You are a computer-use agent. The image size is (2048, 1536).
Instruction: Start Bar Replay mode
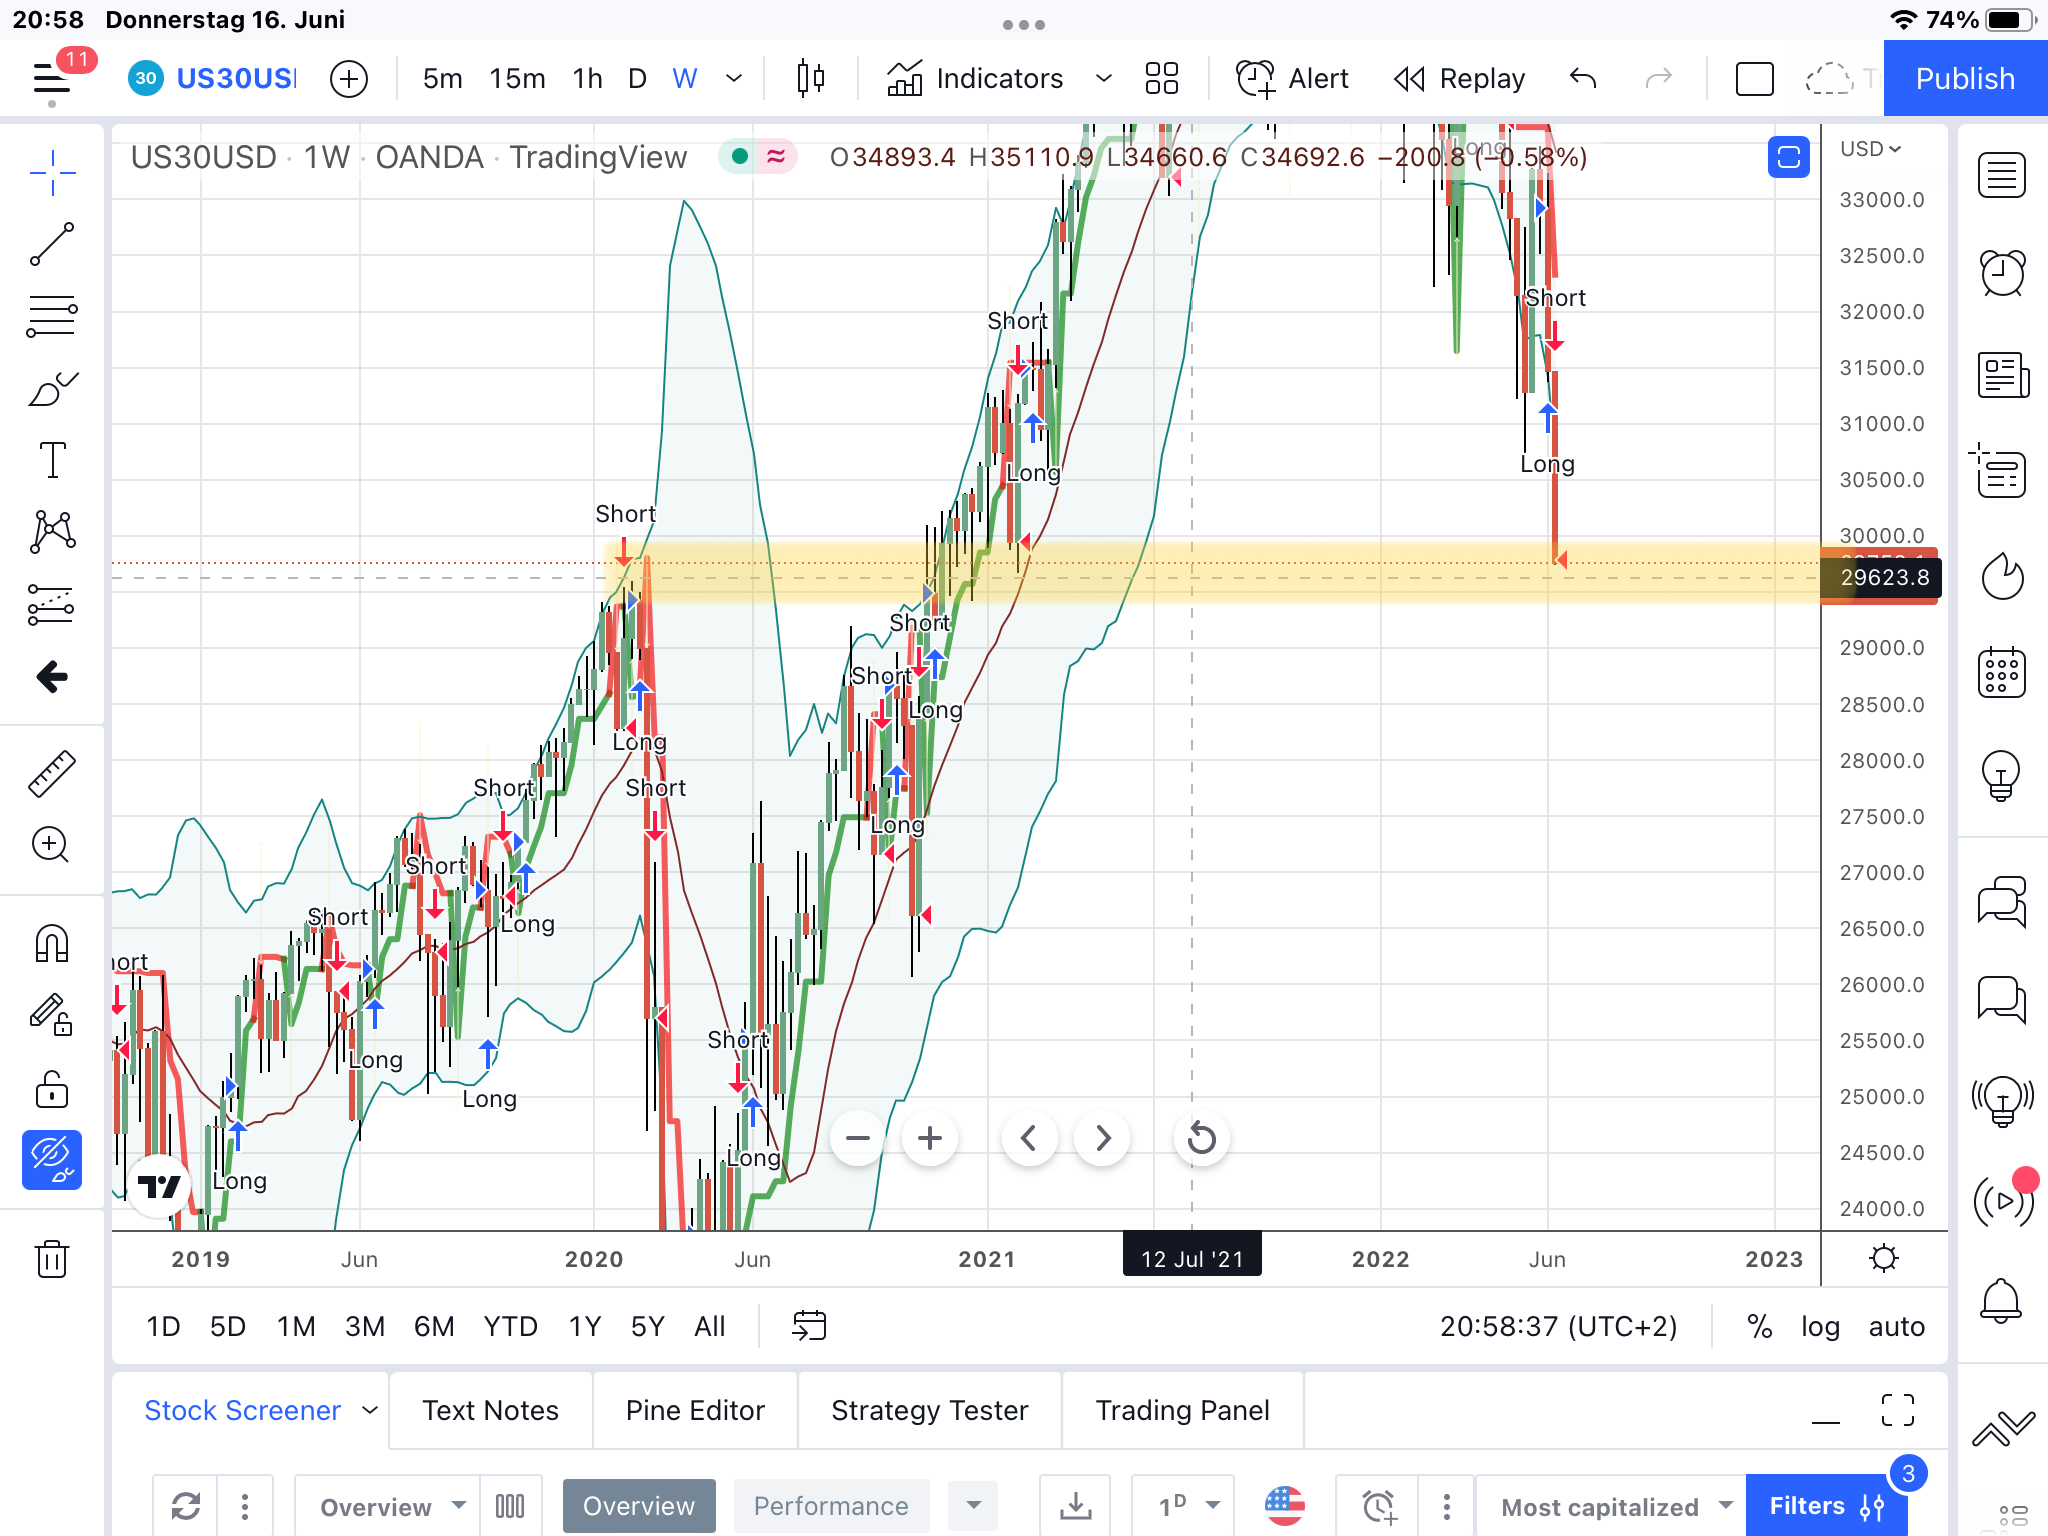pyautogui.click(x=1460, y=78)
